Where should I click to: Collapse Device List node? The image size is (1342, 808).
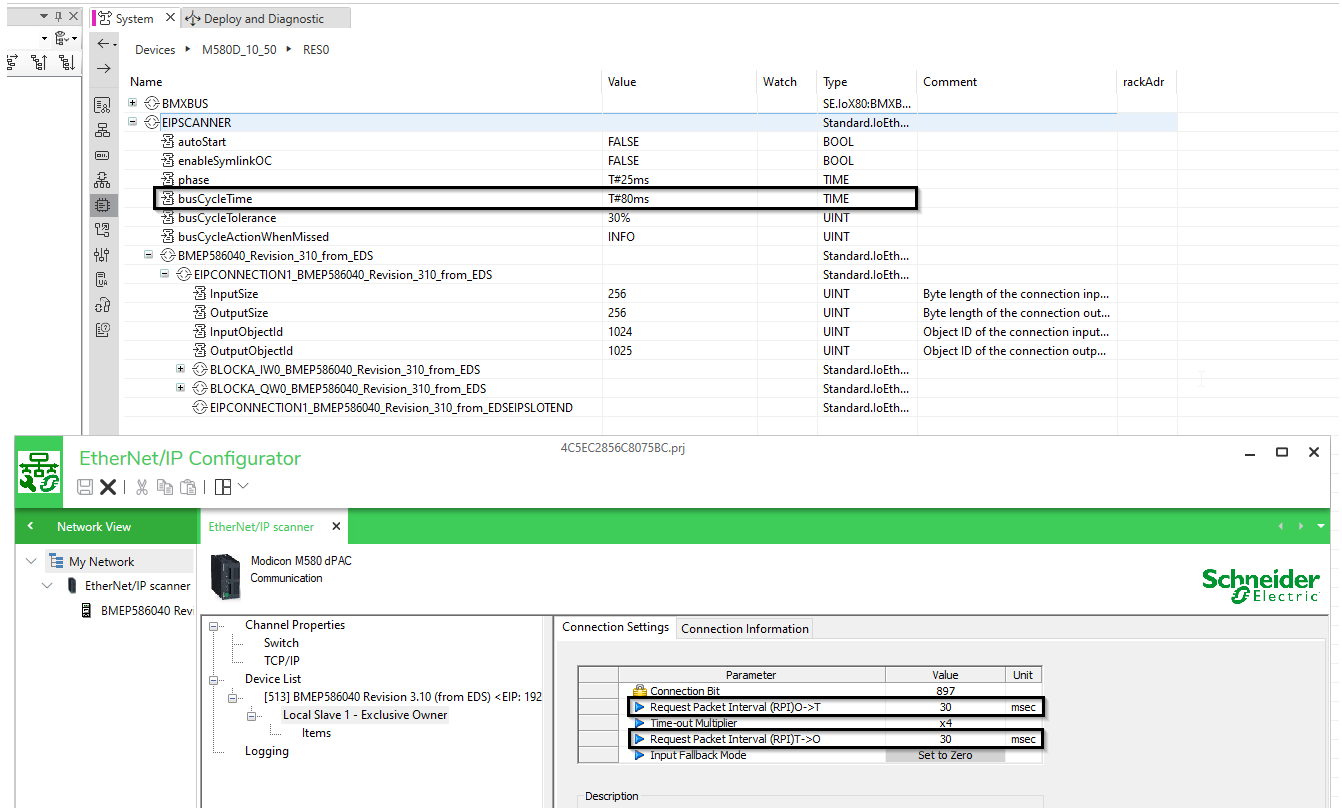click(x=214, y=680)
